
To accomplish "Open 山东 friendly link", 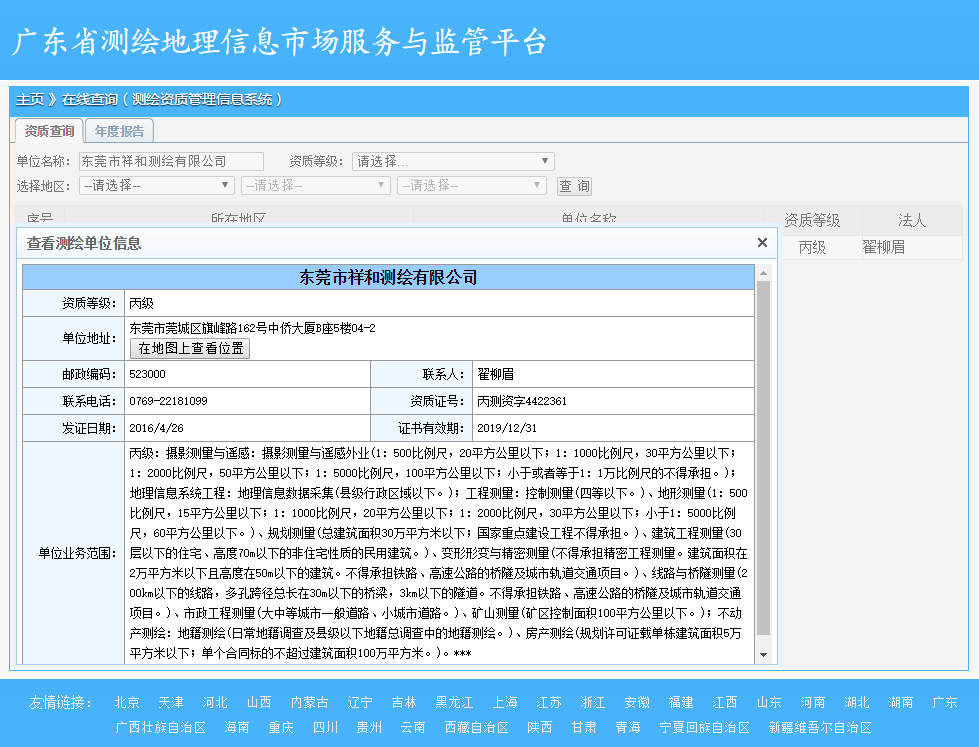I will (769, 702).
